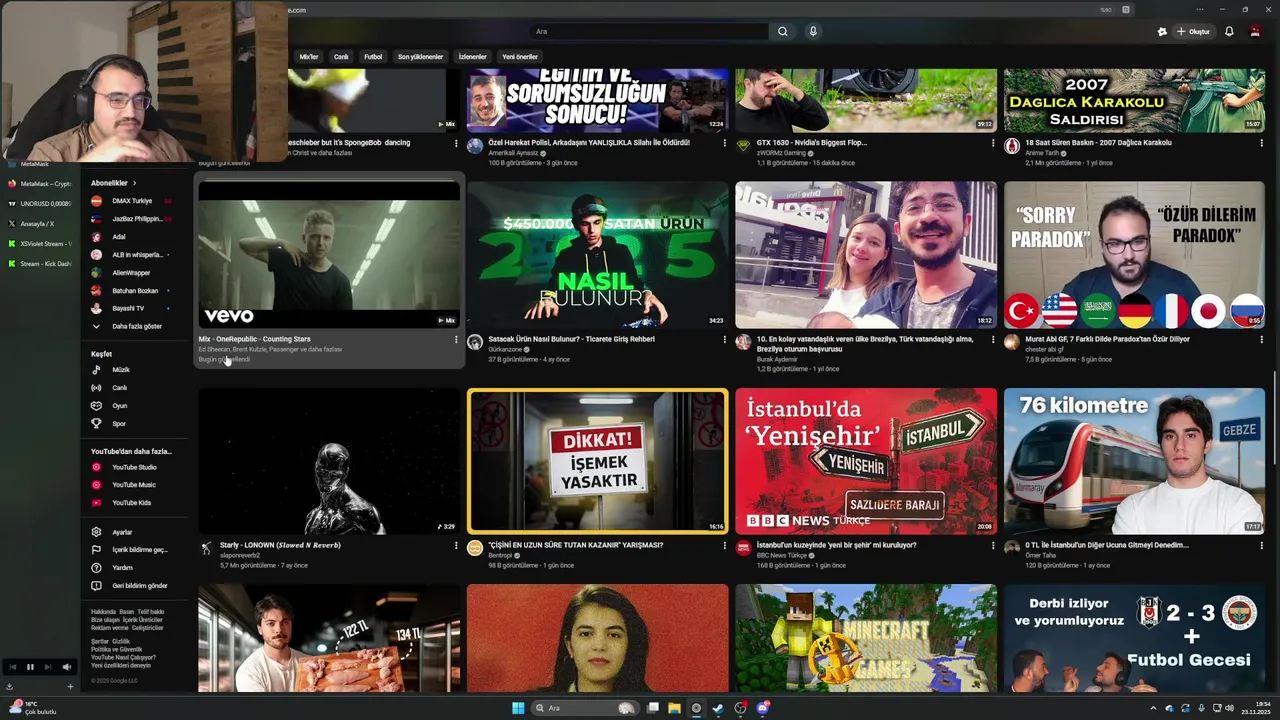Open options menu for Satacak Ürün Nasıl Bulunur video

pyautogui.click(x=725, y=340)
